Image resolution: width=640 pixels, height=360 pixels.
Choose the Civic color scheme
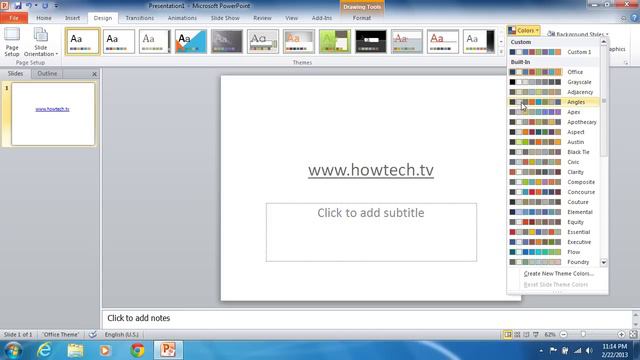(553, 162)
